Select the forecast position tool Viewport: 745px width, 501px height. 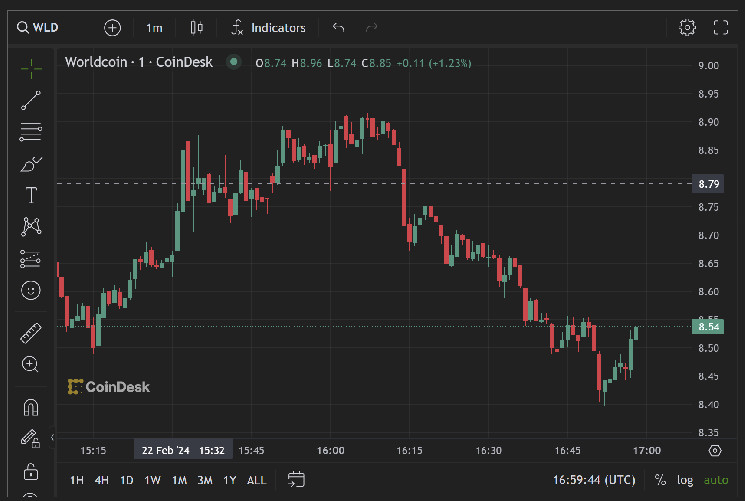point(31,259)
